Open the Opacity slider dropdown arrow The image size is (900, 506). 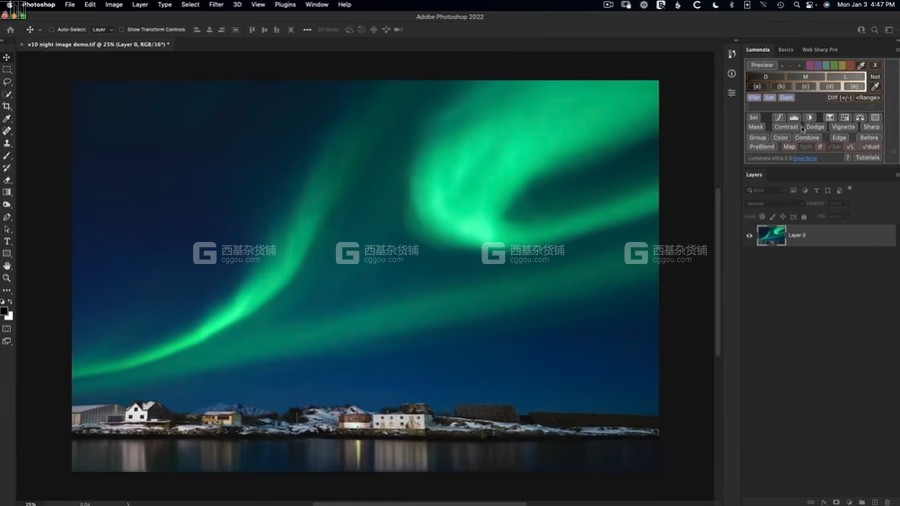(848, 204)
